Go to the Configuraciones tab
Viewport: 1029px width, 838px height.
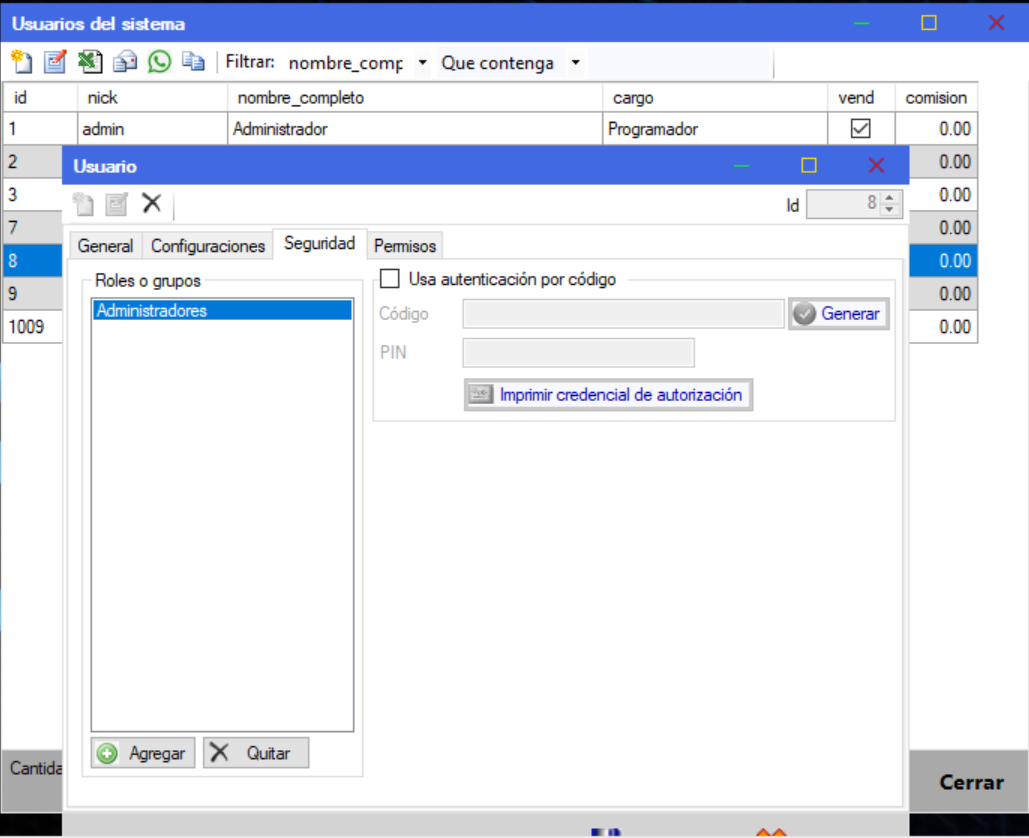(x=208, y=246)
